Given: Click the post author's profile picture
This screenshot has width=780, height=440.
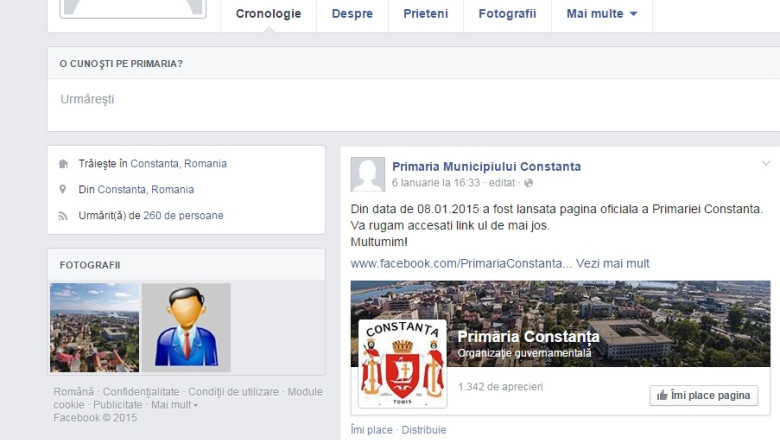Looking at the screenshot, I should tap(368, 175).
